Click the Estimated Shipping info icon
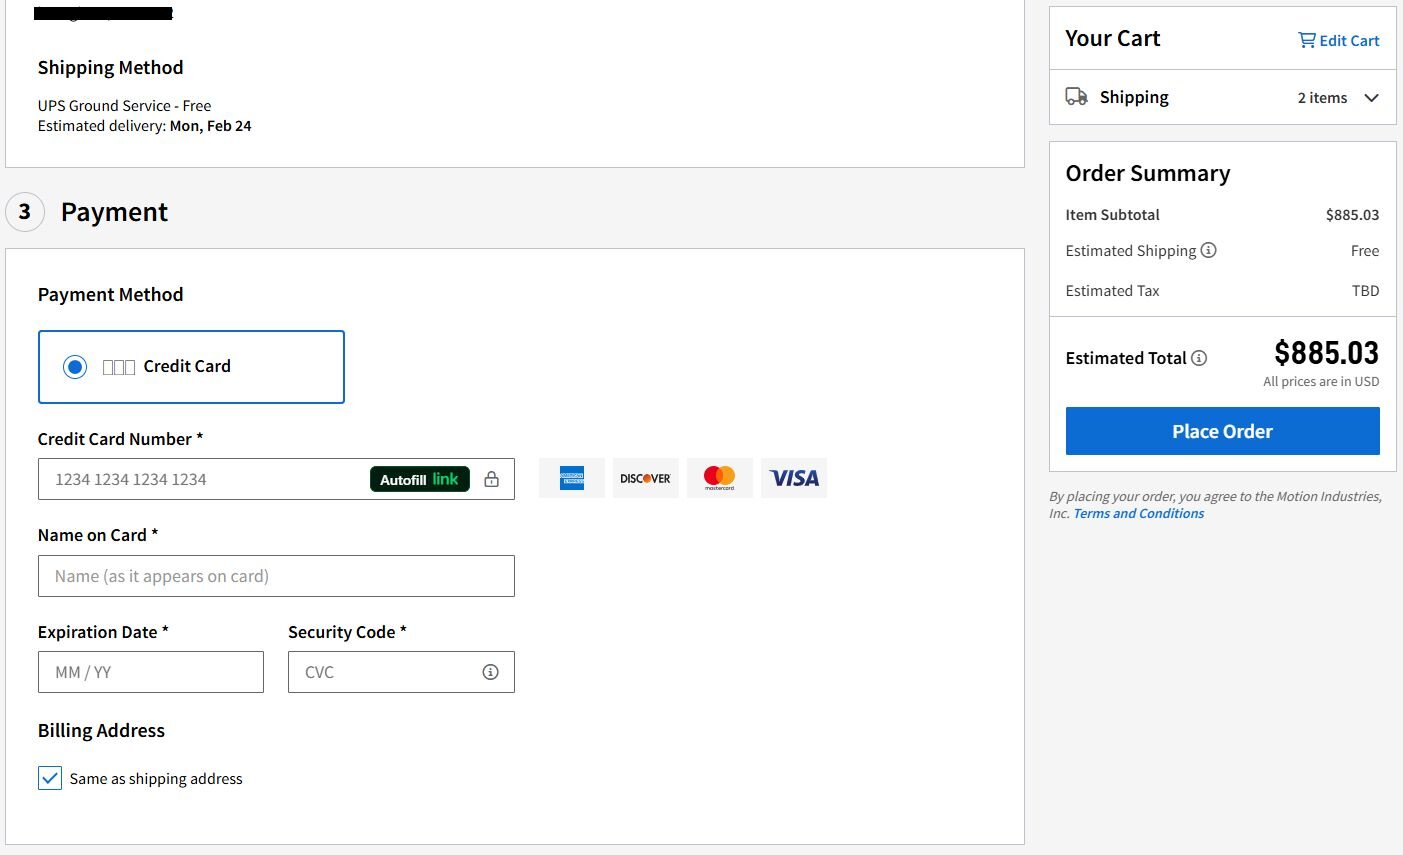Image resolution: width=1403 pixels, height=855 pixels. pos(1208,250)
